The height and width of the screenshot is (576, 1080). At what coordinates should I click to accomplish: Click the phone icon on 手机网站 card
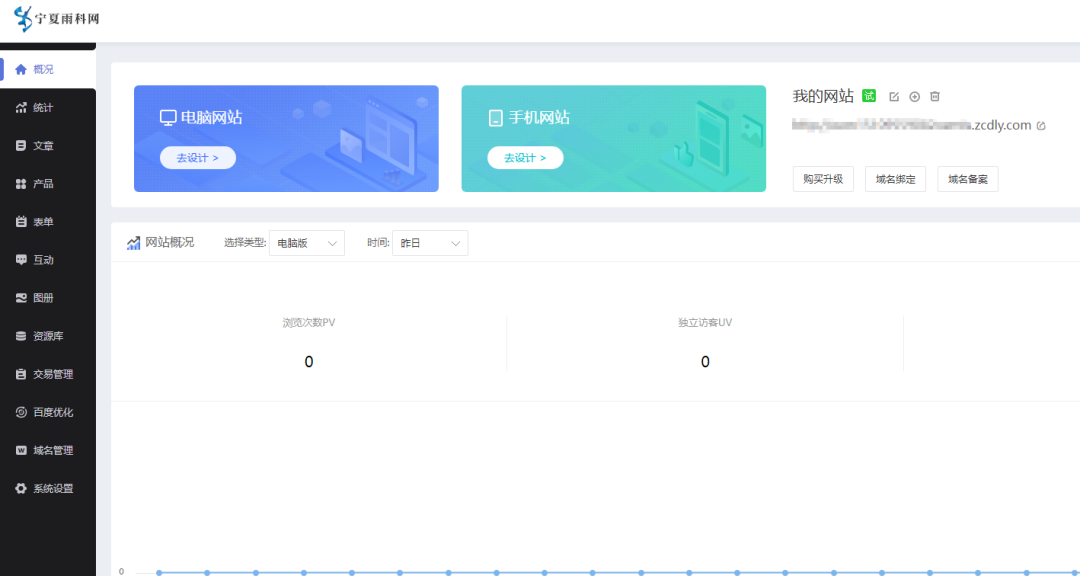(496, 119)
